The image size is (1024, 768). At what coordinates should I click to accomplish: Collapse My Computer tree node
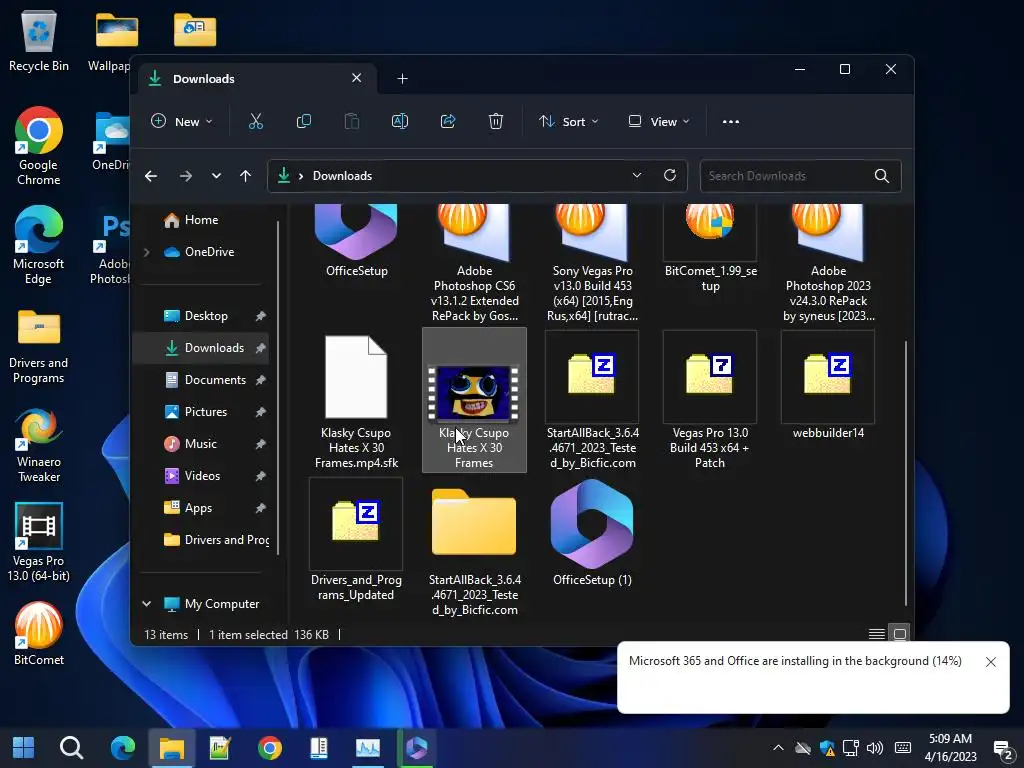[x=147, y=603]
